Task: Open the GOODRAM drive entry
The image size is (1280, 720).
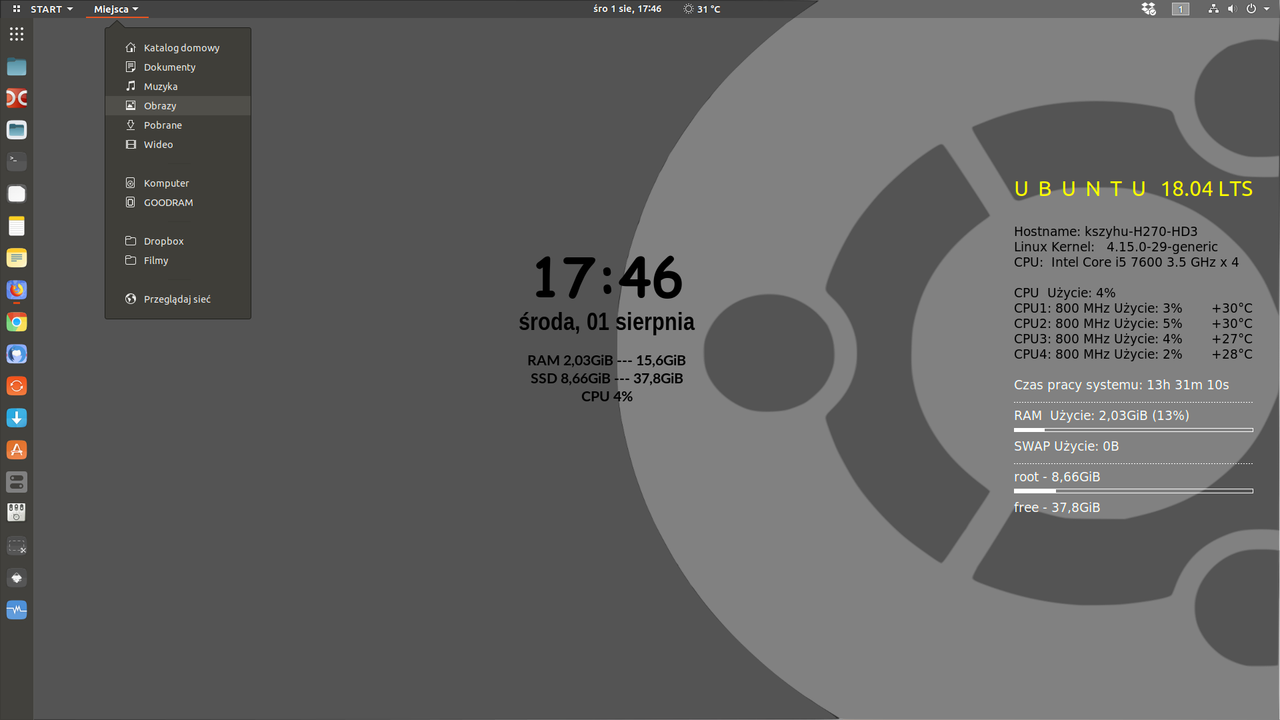Action: [x=178, y=202]
